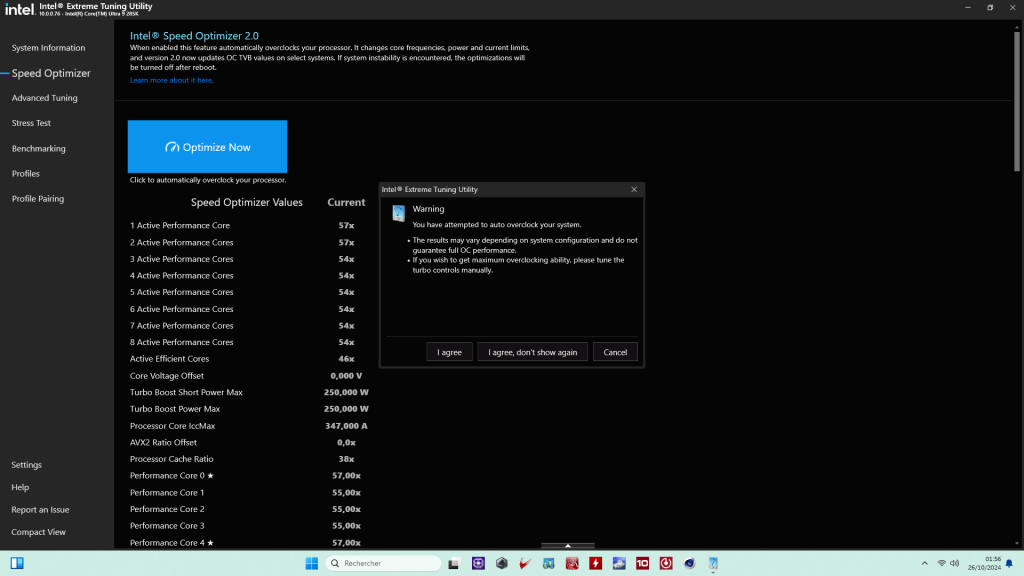Open the red swoosh app in the taskbar
This screenshot has width=1024, height=576.
(x=525, y=563)
